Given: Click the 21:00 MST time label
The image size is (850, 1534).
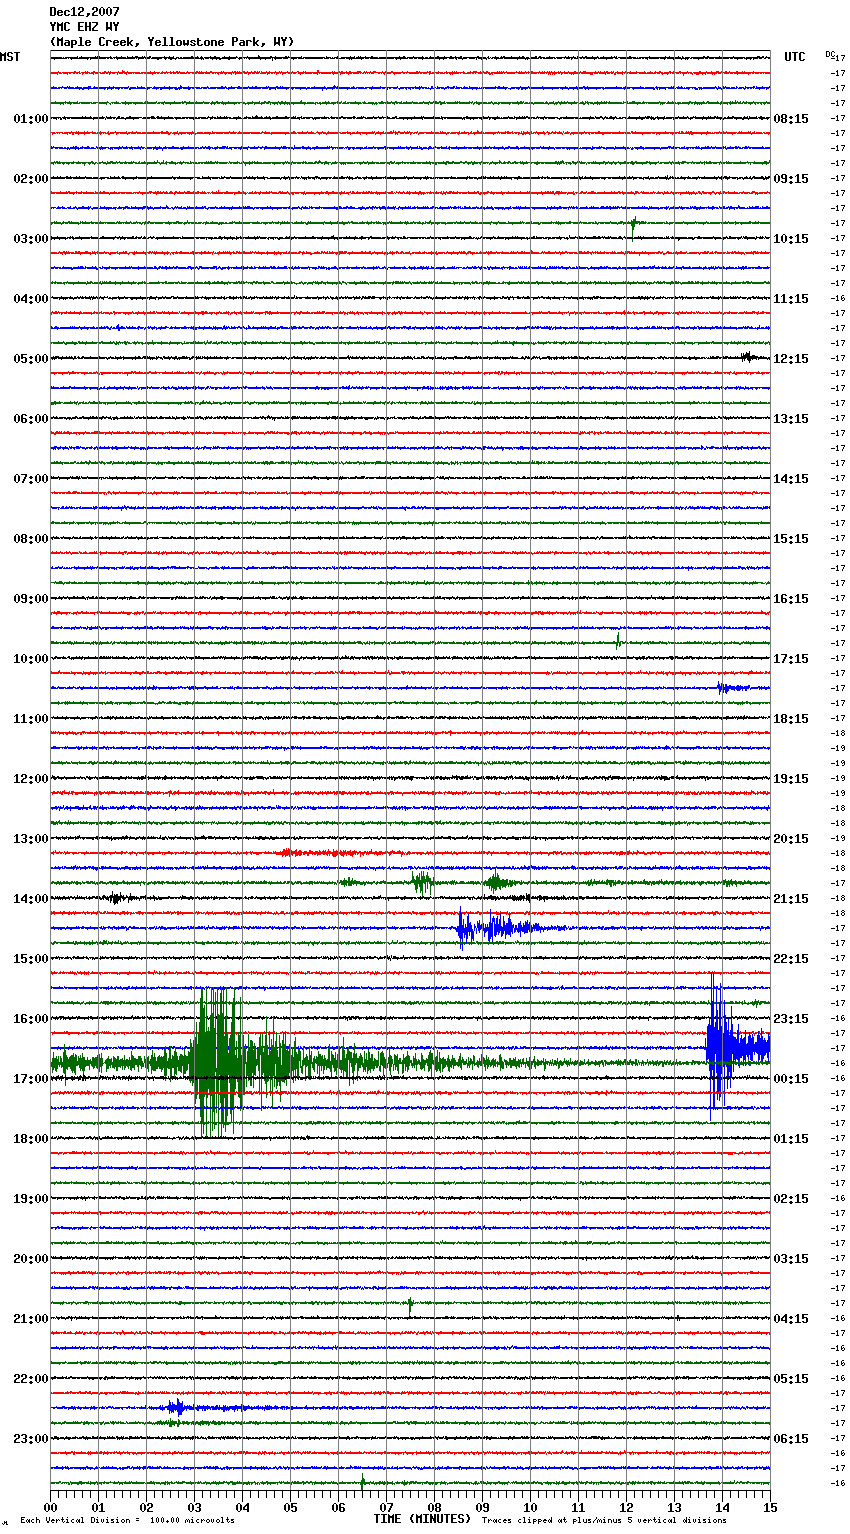Looking at the screenshot, I should 31,1319.
